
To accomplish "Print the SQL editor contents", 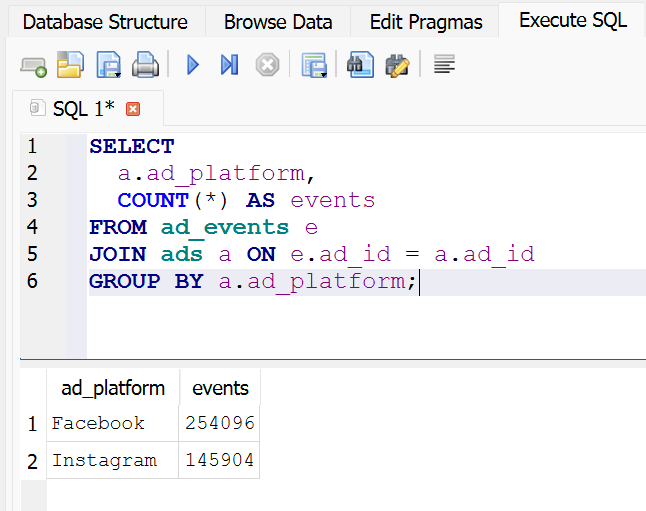I will coord(145,66).
